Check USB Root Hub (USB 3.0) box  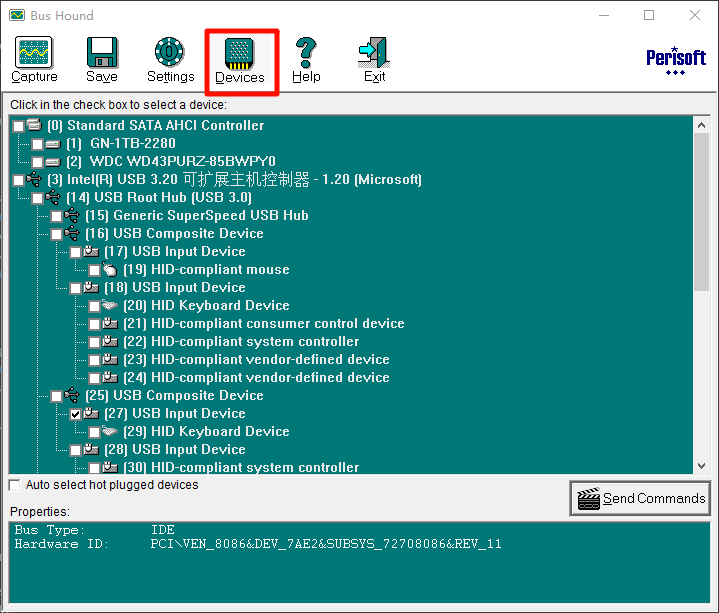point(38,198)
